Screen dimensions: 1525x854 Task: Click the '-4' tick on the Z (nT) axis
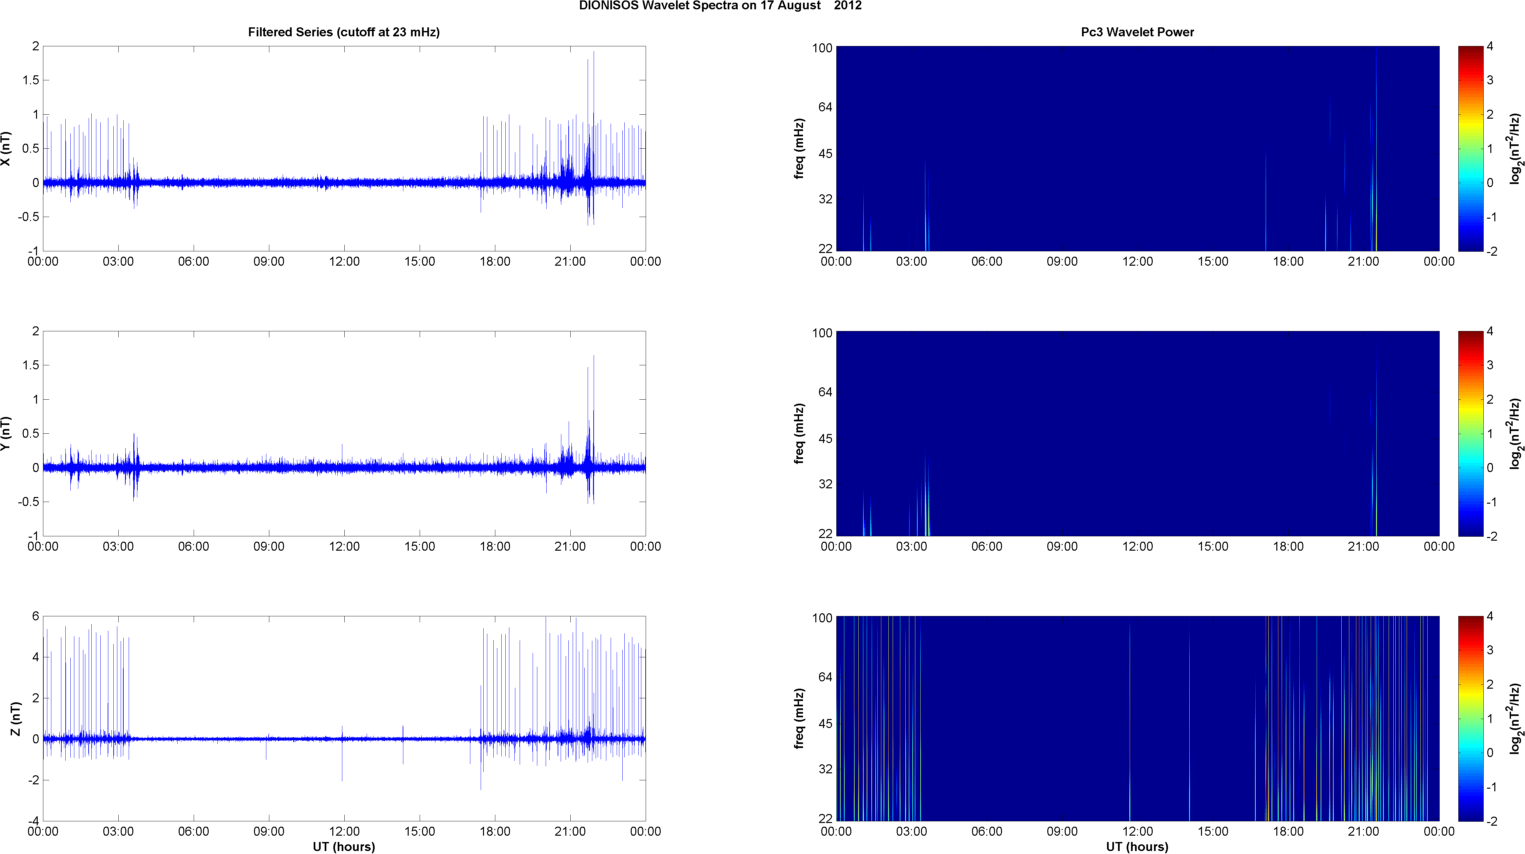point(33,821)
